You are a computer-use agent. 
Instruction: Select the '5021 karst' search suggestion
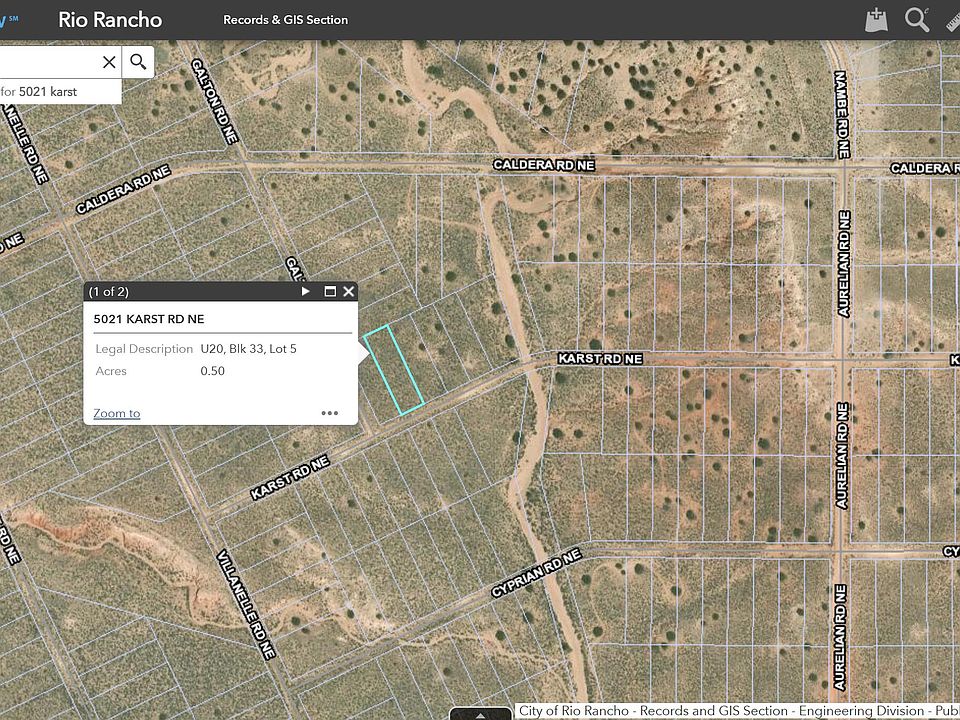click(48, 92)
